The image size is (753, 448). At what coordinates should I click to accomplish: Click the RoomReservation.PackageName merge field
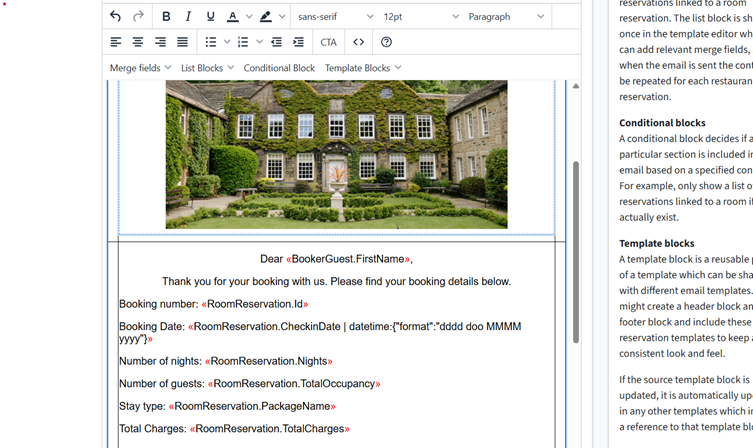coord(252,406)
